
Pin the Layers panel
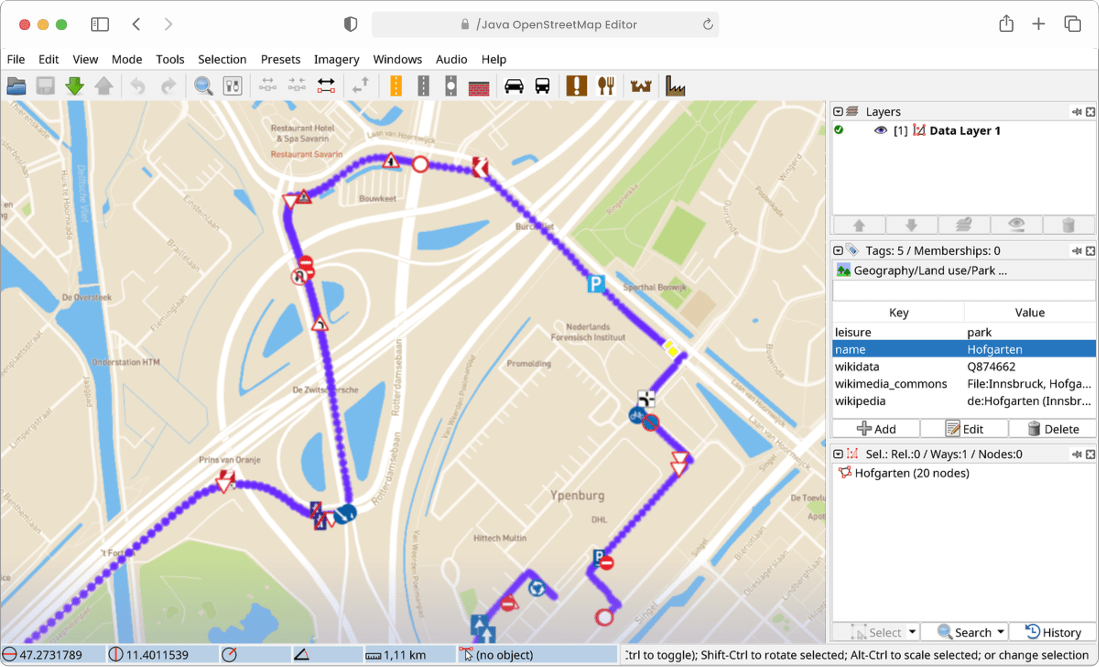pos(1077,112)
